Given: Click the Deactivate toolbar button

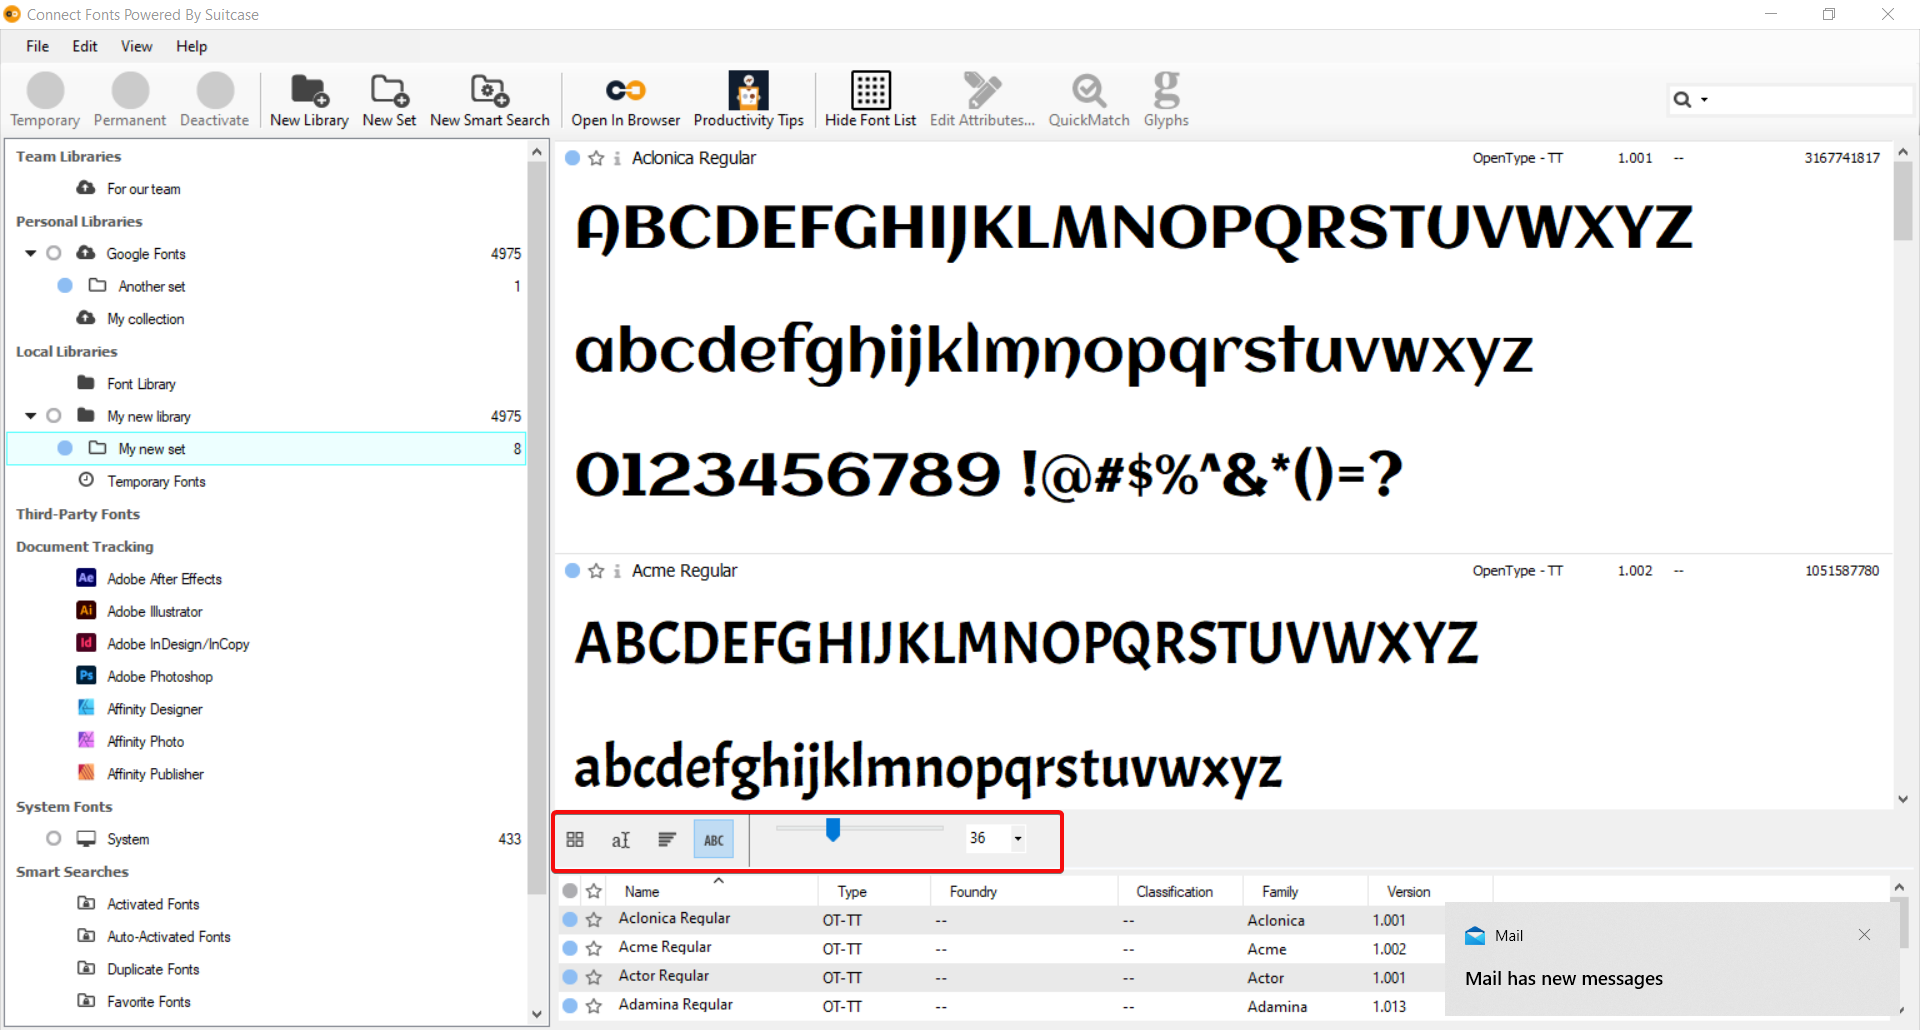Looking at the screenshot, I should pyautogui.click(x=214, y=100).
